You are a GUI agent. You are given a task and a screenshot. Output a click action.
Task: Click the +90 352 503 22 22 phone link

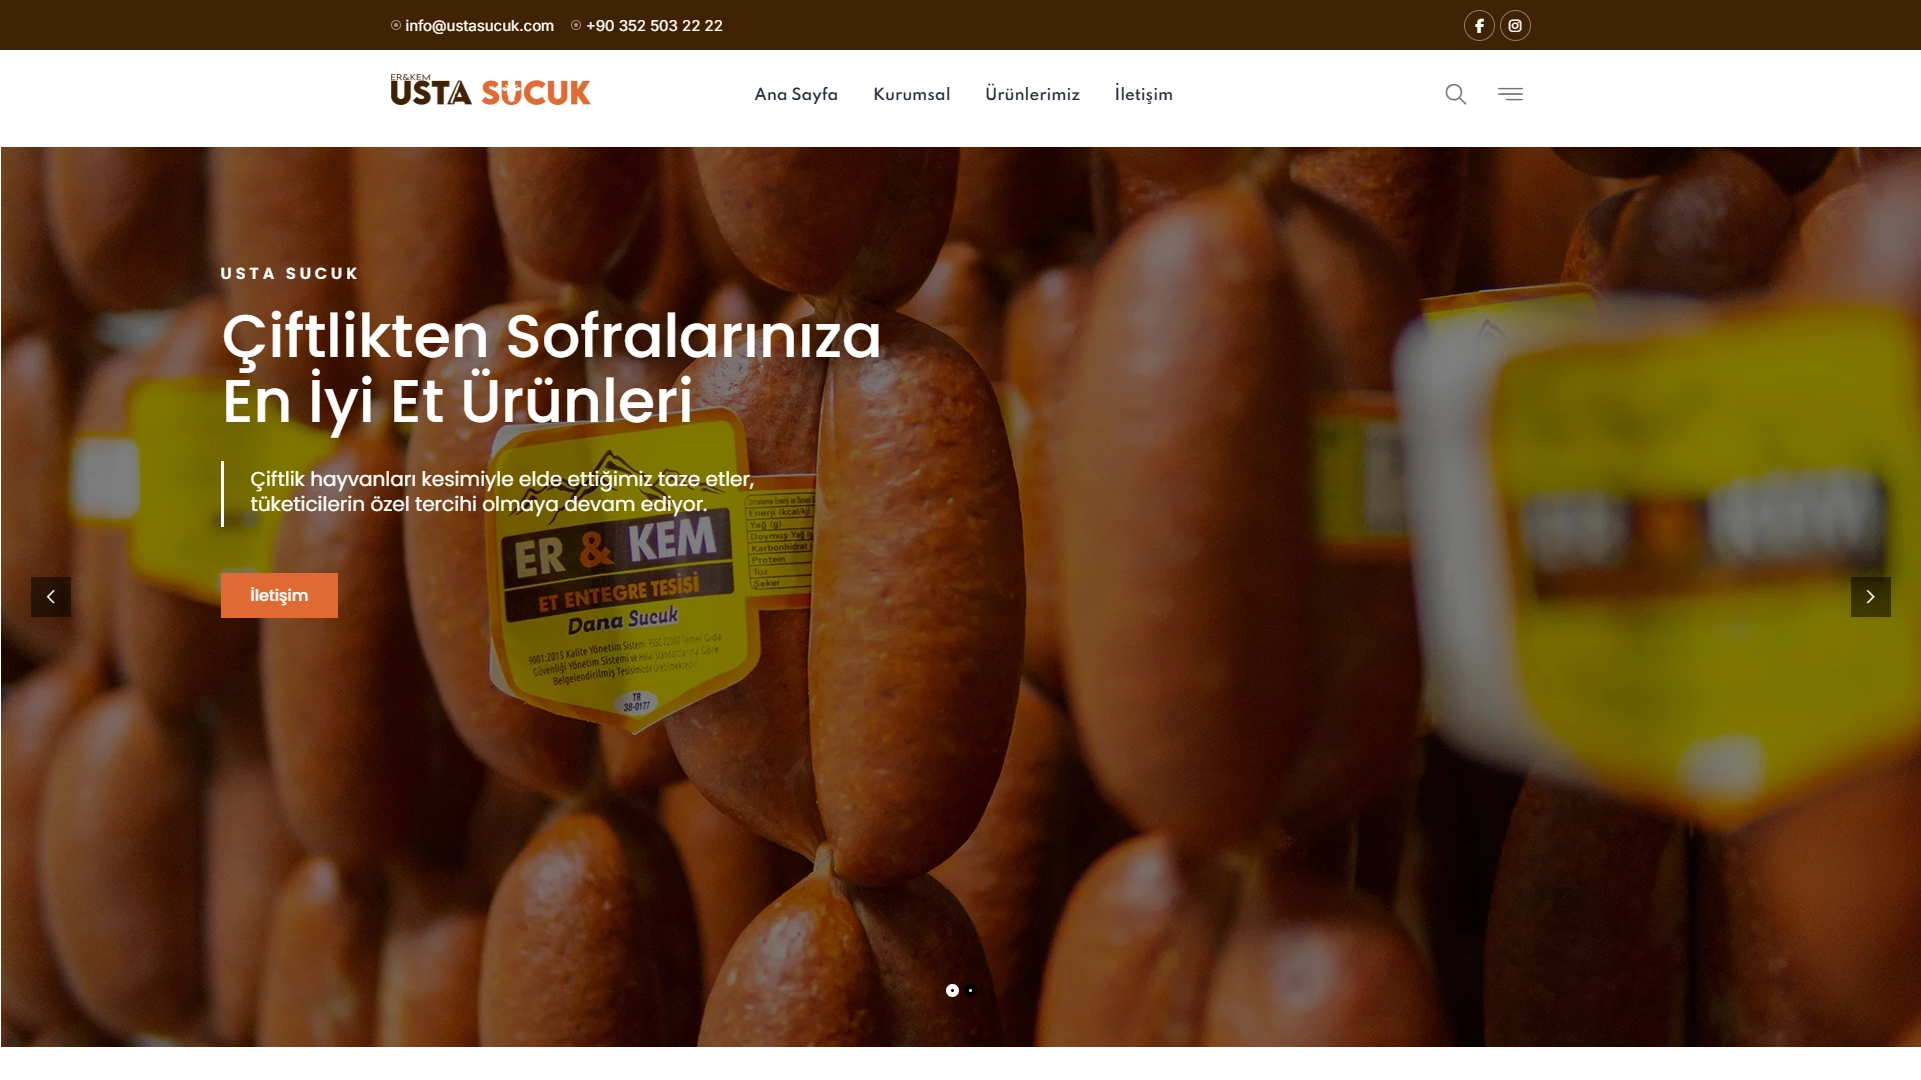click(x=654, y=26)
